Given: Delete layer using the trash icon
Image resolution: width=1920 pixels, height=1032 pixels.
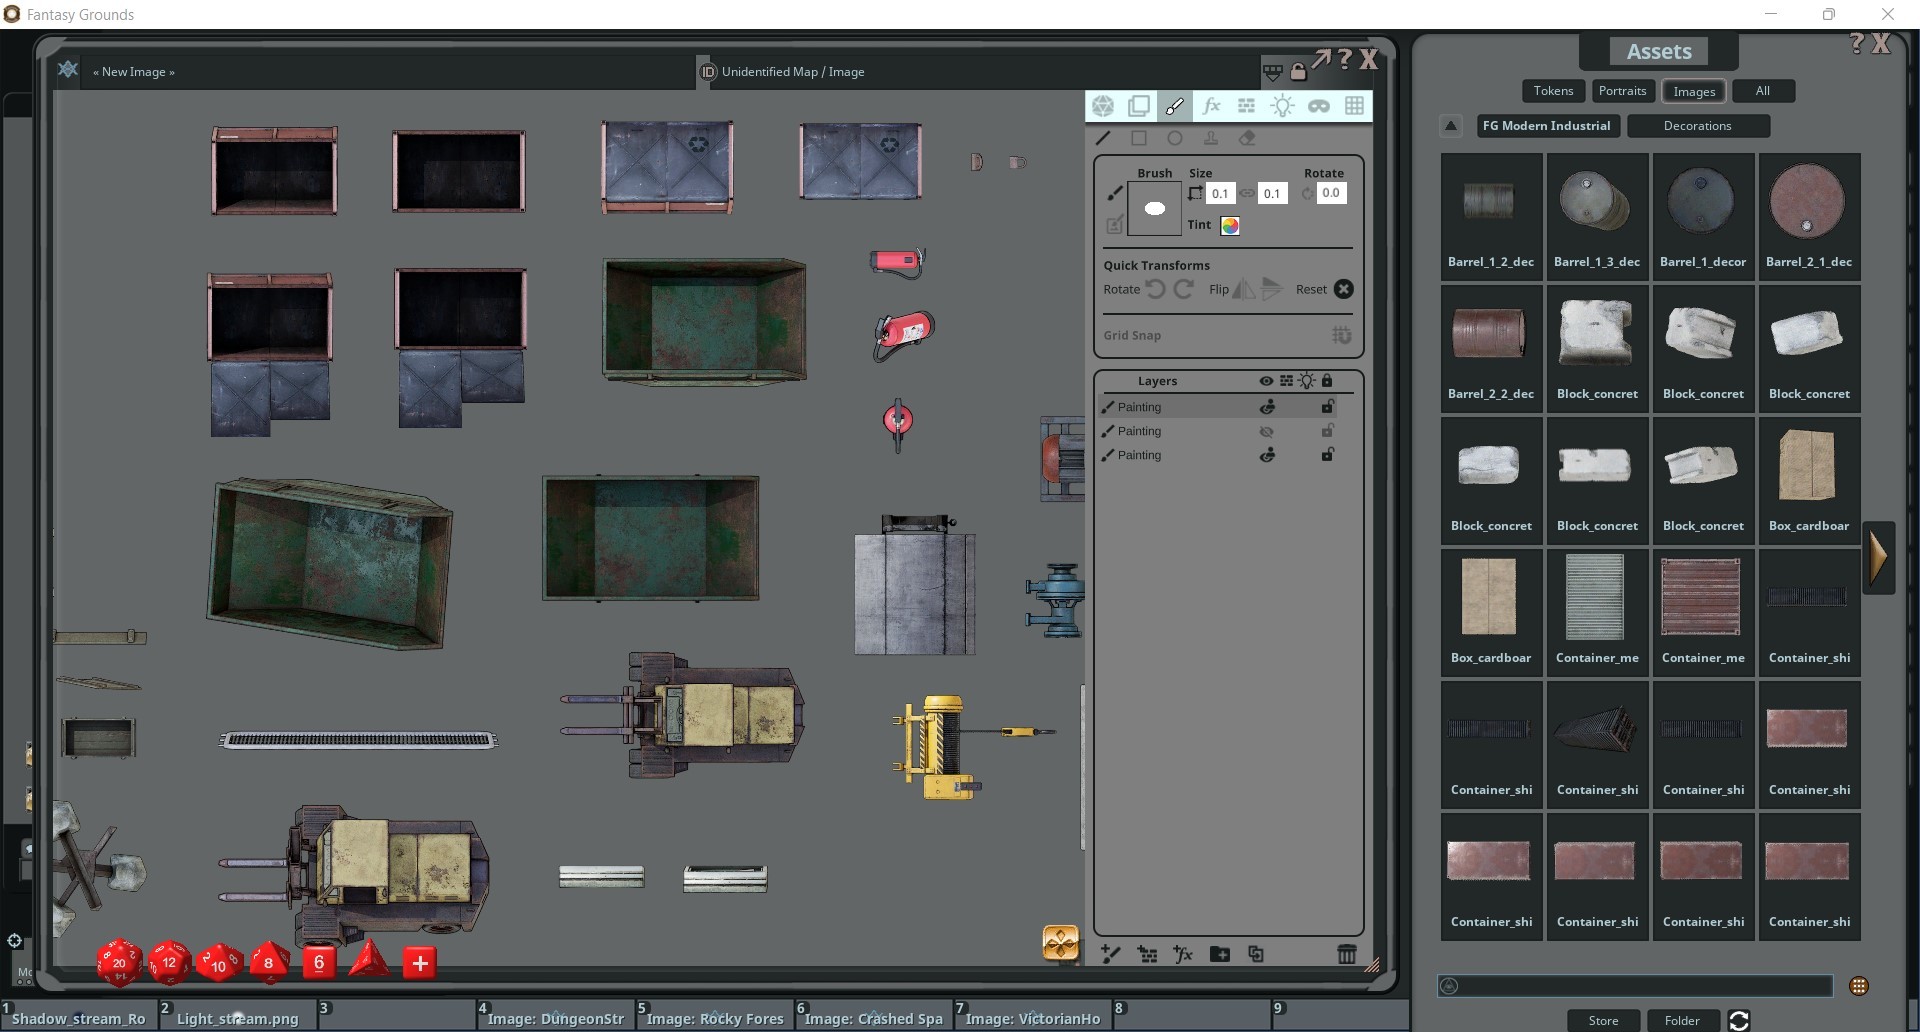Looking at the screenshot, I should [1347, 953].
